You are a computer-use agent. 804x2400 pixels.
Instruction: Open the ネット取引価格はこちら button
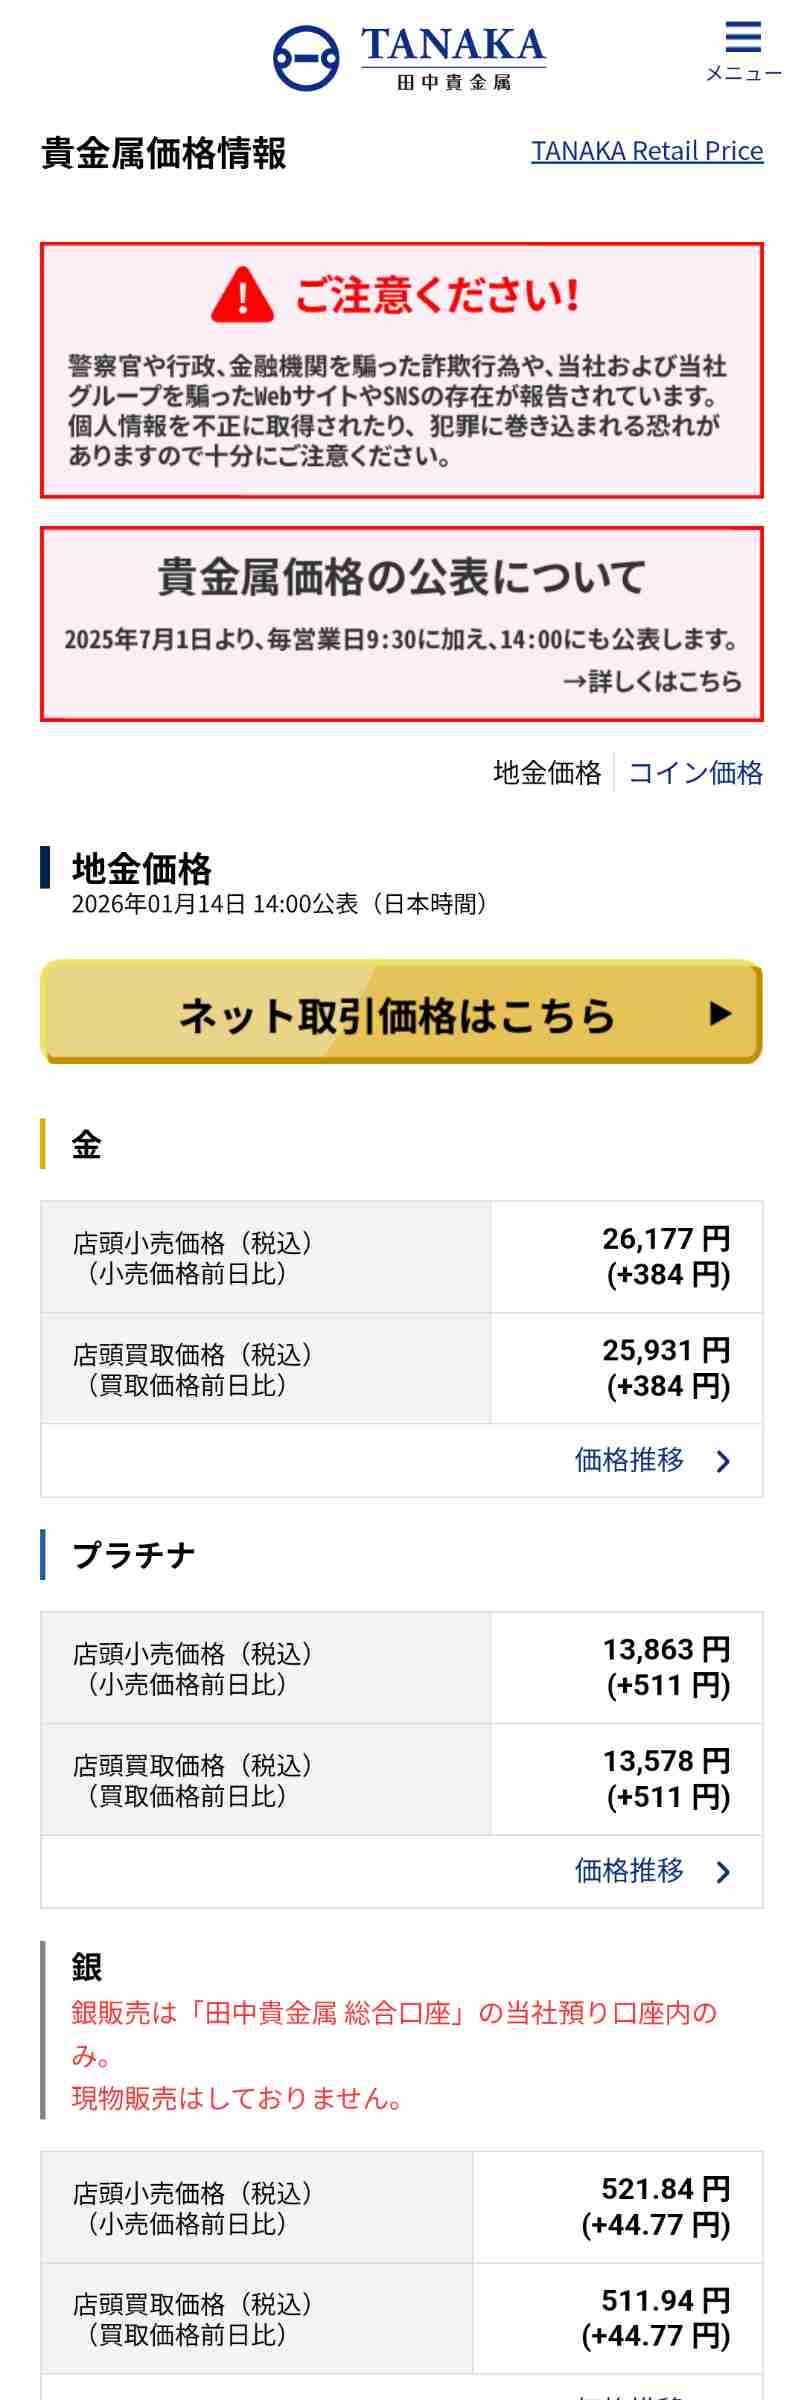click(400, 1013)
